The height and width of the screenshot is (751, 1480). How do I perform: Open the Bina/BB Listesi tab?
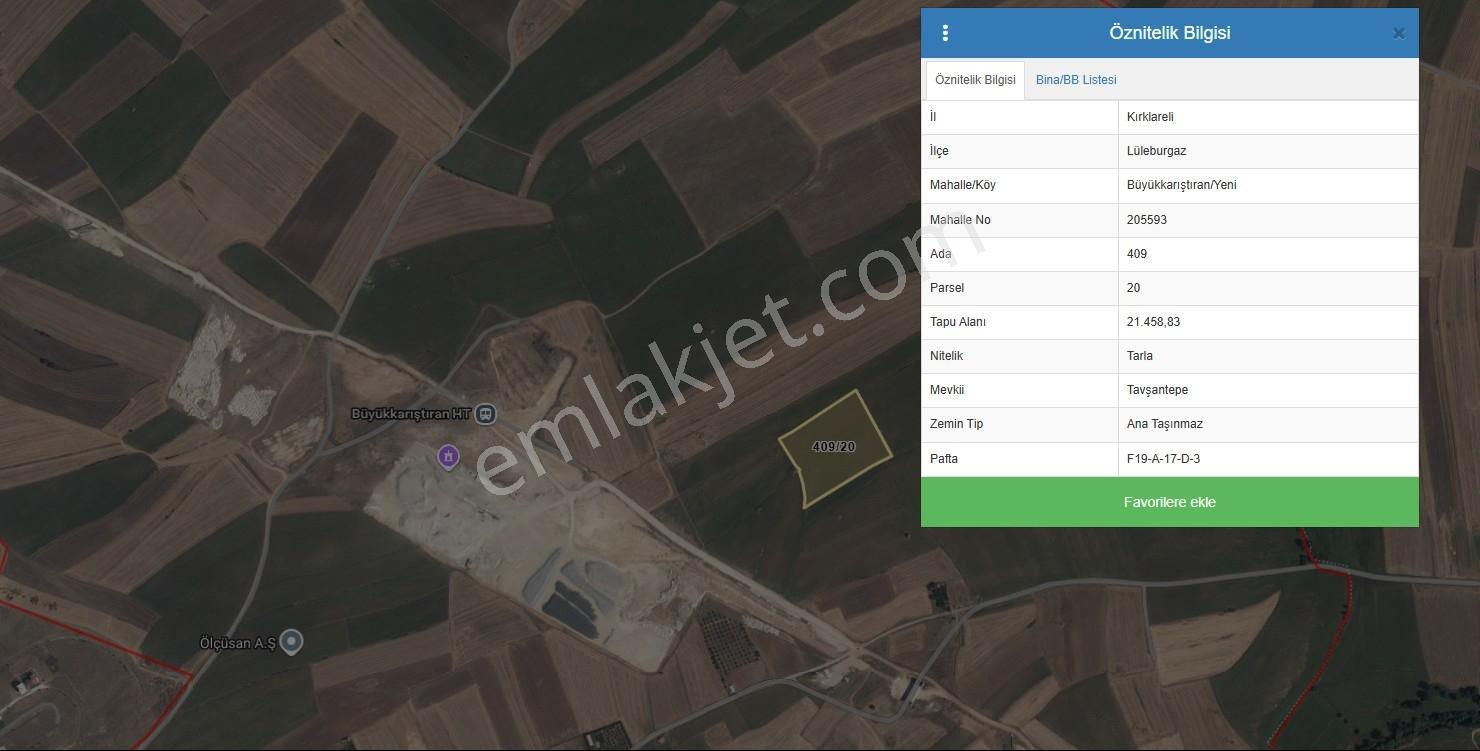[x=1076, y=80]
